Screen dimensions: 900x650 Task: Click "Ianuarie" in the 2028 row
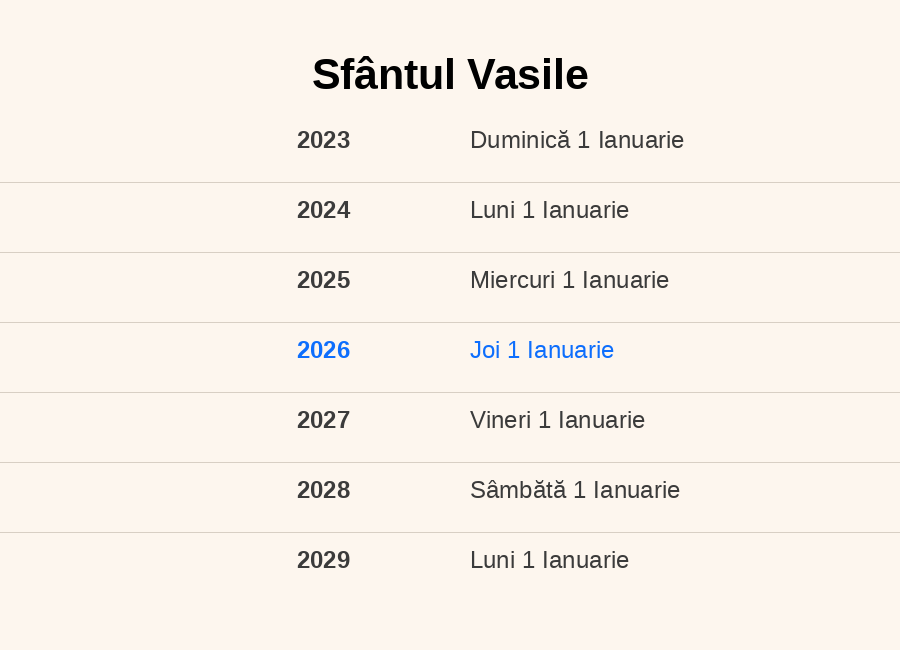(637, 490)
